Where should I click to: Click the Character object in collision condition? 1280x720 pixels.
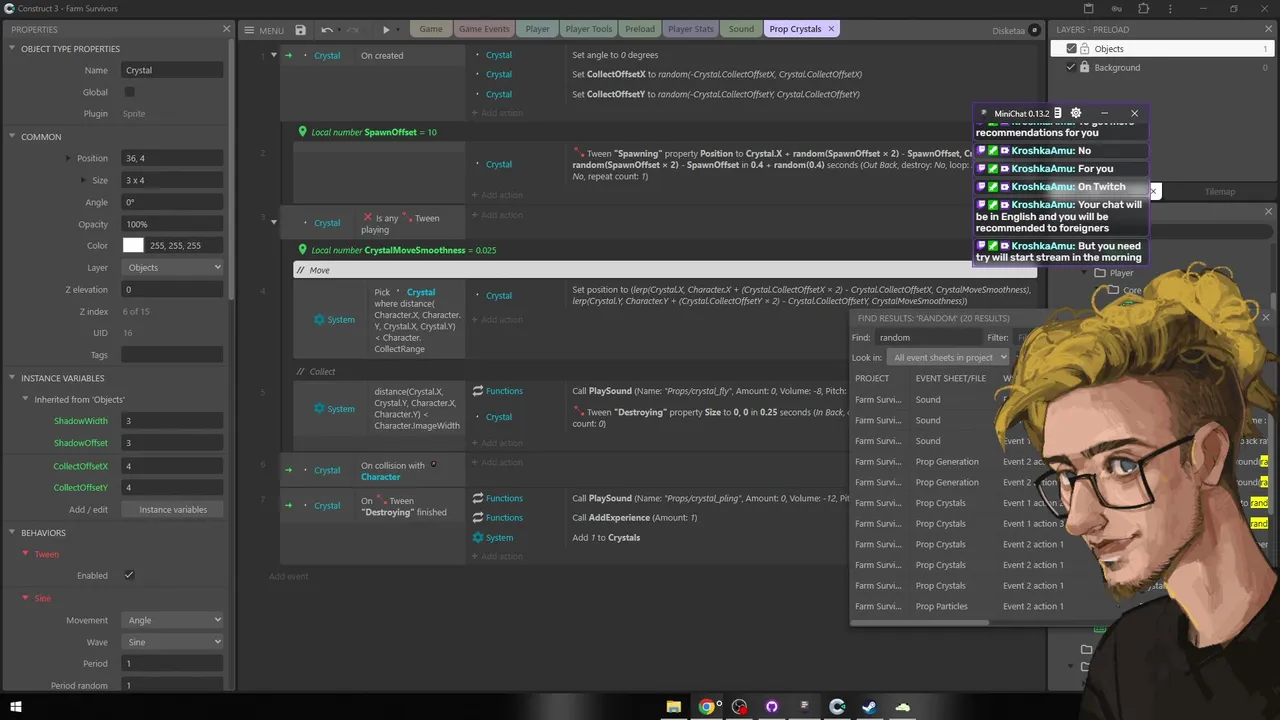(x=381, y=477)
